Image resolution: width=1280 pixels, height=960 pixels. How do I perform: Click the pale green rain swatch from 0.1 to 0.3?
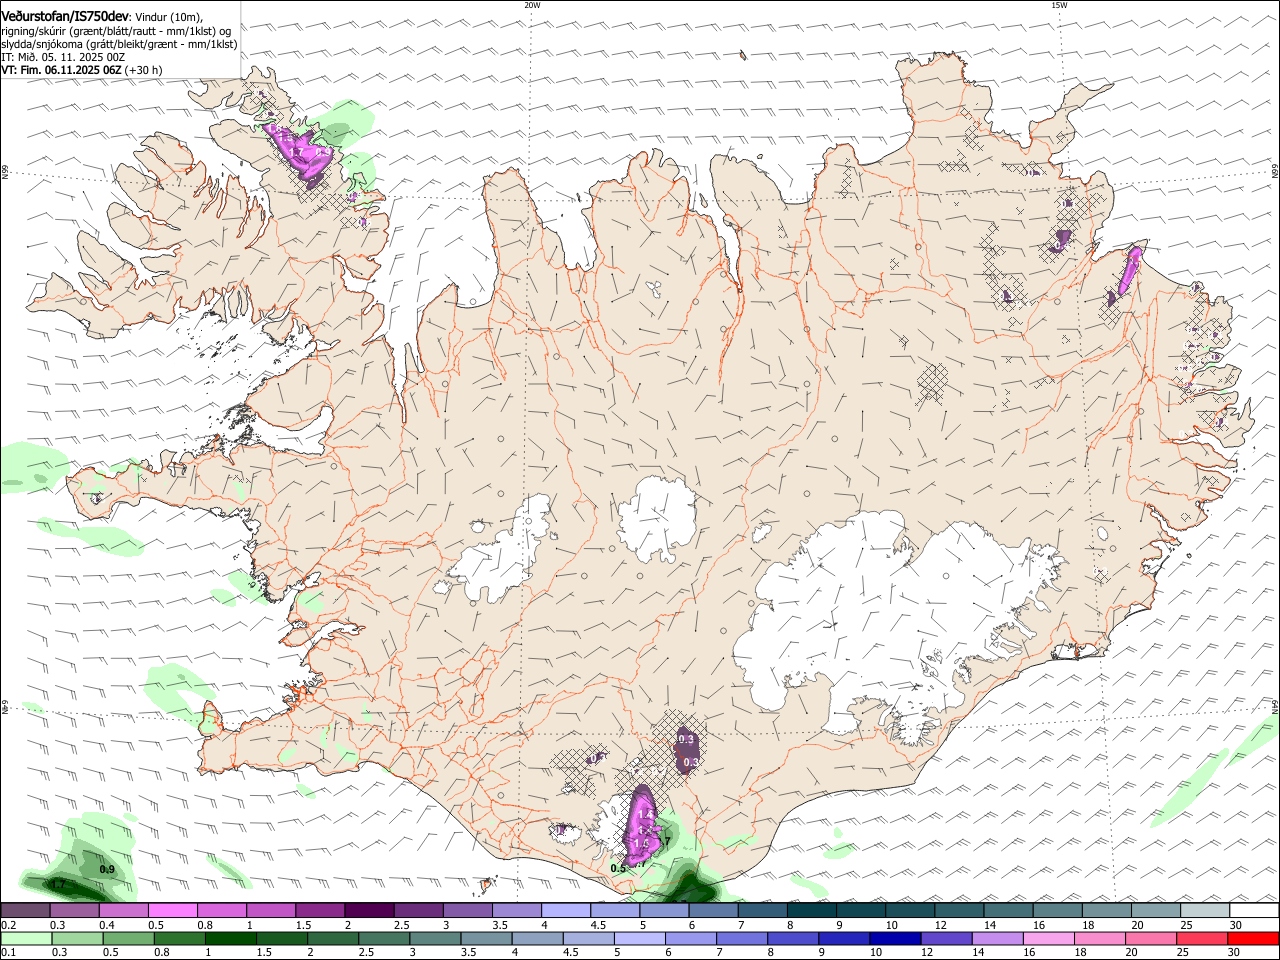(x=27, y=939)
